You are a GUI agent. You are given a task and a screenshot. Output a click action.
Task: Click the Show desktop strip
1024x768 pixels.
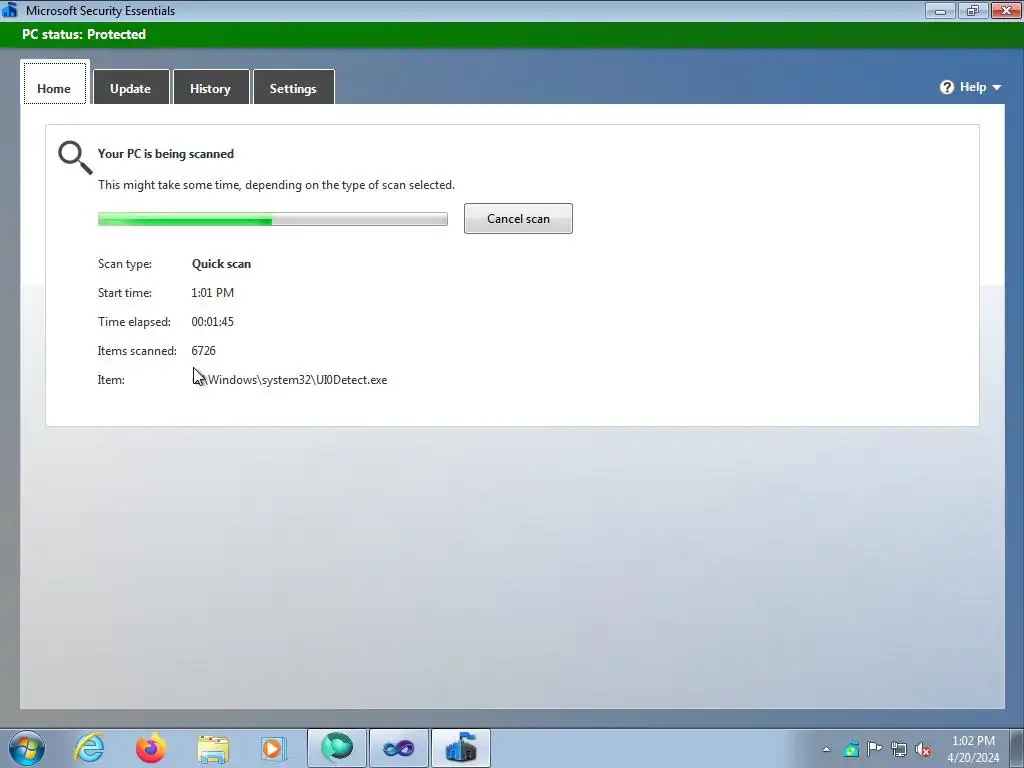coord(1016,748)
